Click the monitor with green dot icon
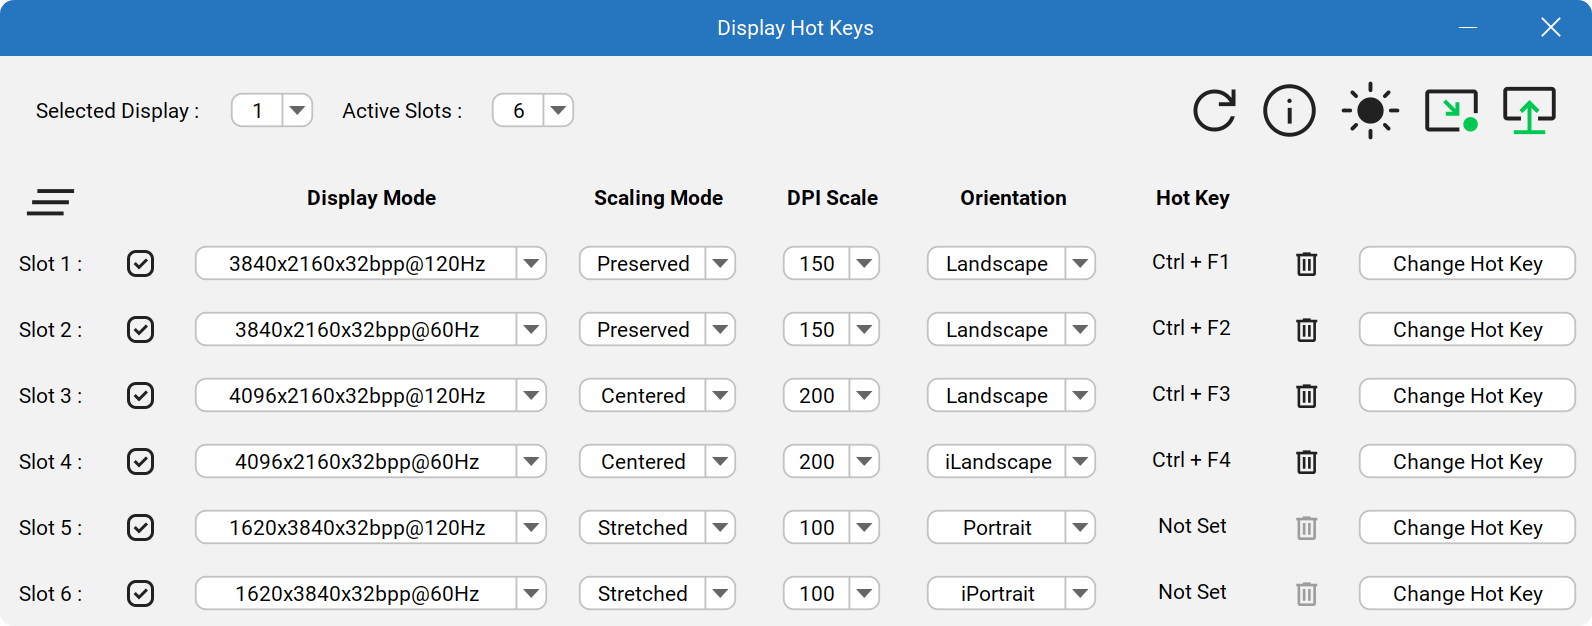Image resolution: width=1592 pixels, height=626 pixels. click(1452, 110)
